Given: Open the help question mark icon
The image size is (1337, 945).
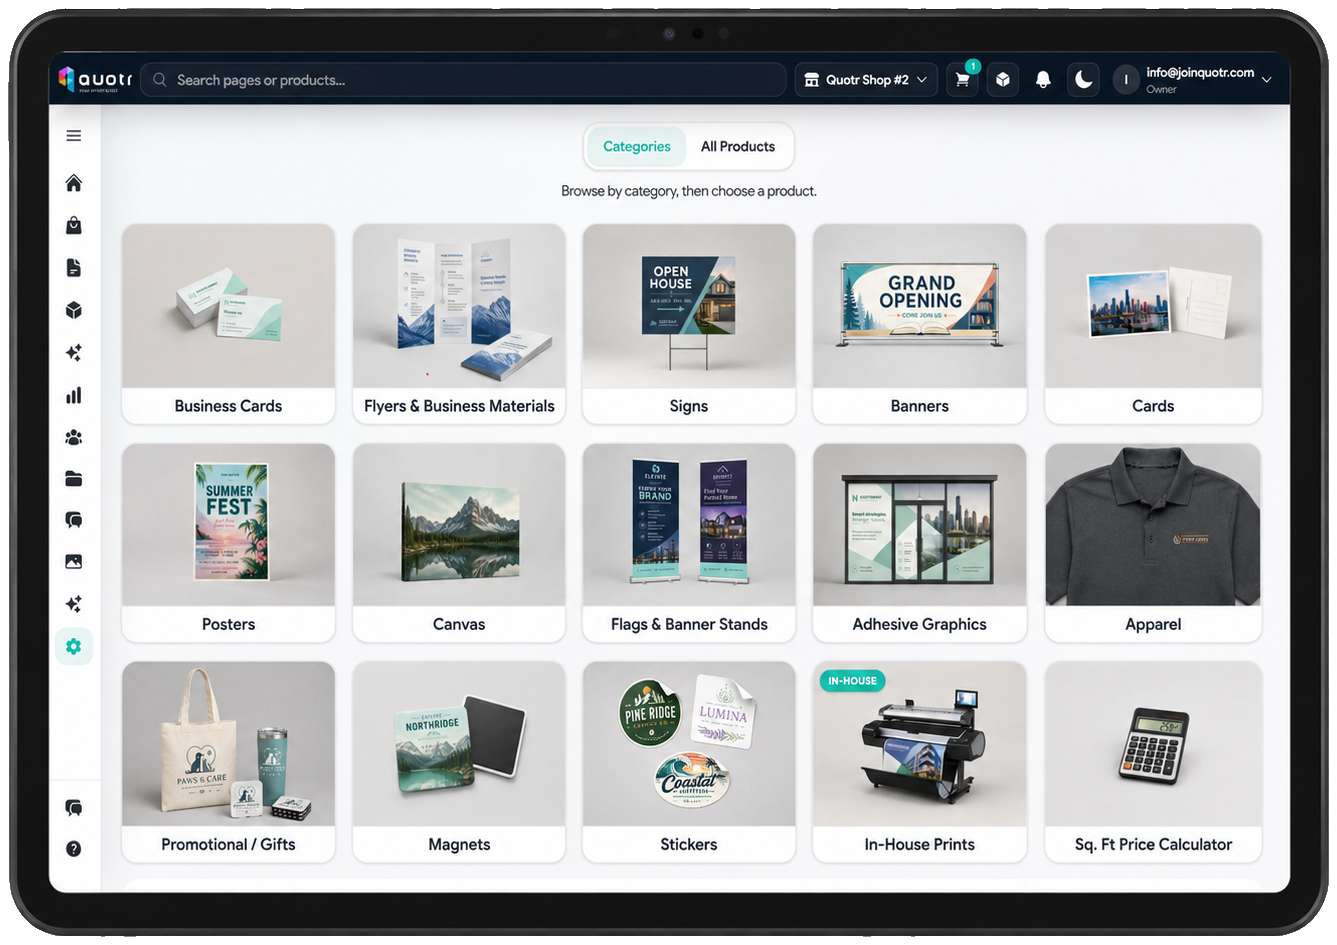Looking at the screenshot, I should (73, 849).
